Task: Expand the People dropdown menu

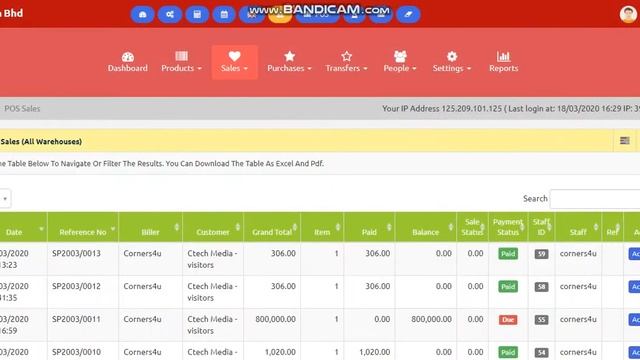Action: (x=400, y=62)
